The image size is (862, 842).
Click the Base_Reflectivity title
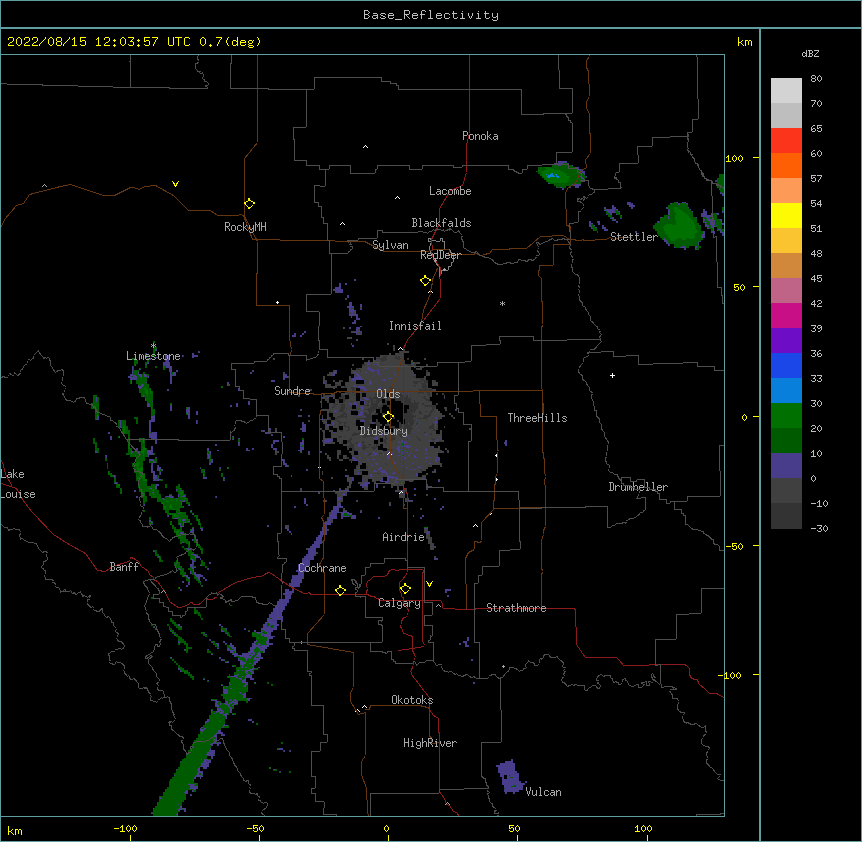[x=431, y=15]
